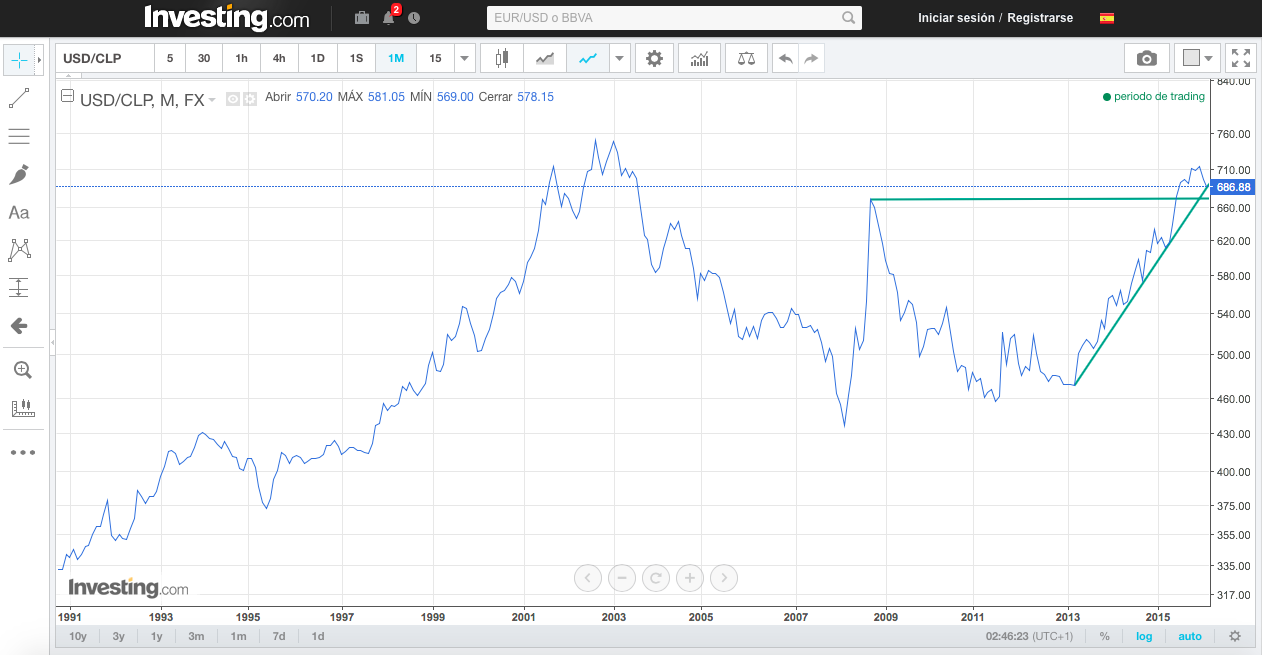
Task: Switch to candlestick chart style
Action: coord(502,59)
